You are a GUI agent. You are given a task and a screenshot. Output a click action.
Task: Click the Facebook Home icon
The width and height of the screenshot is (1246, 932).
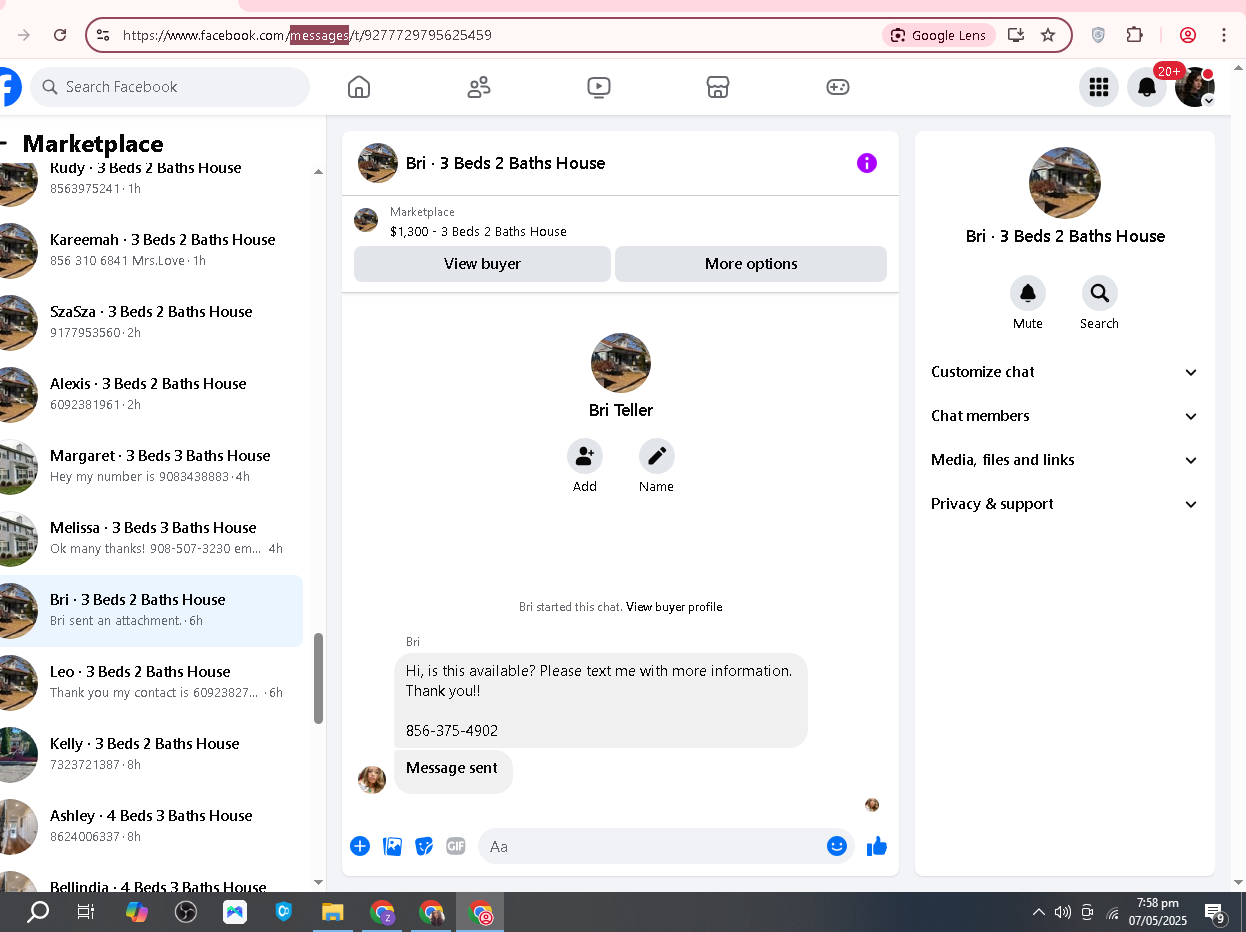pyautogui.click(x=359, y=87)
